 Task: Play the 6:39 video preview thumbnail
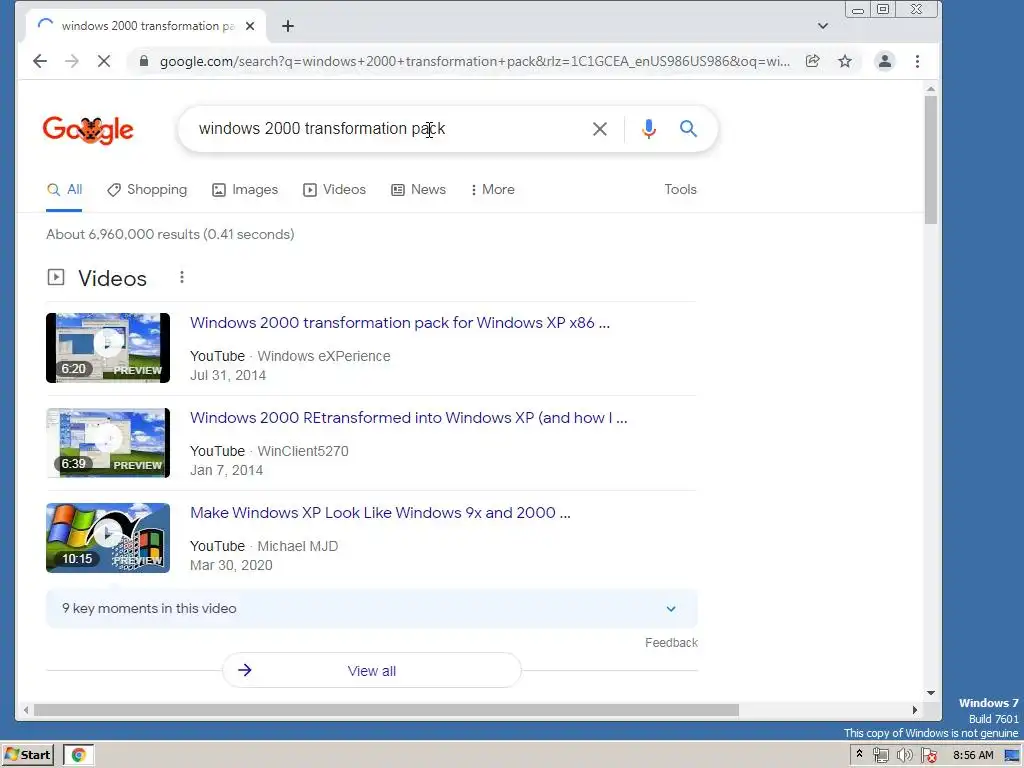coord(108,443)
